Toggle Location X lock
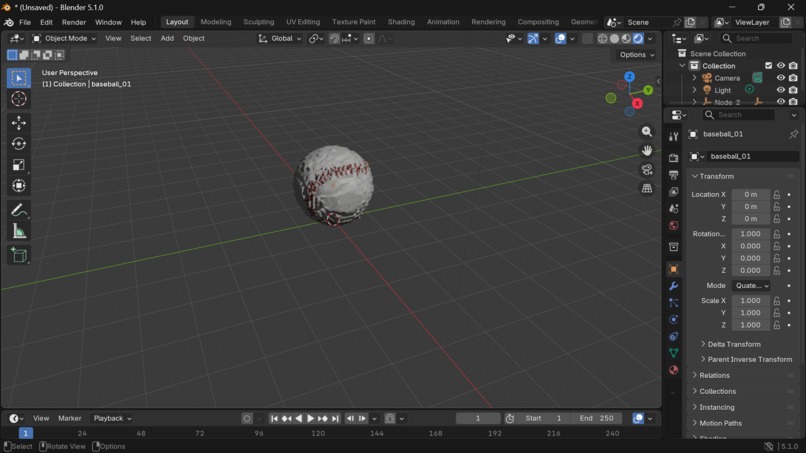This screenshot has width=806, height=453. [x=777, y=194]
